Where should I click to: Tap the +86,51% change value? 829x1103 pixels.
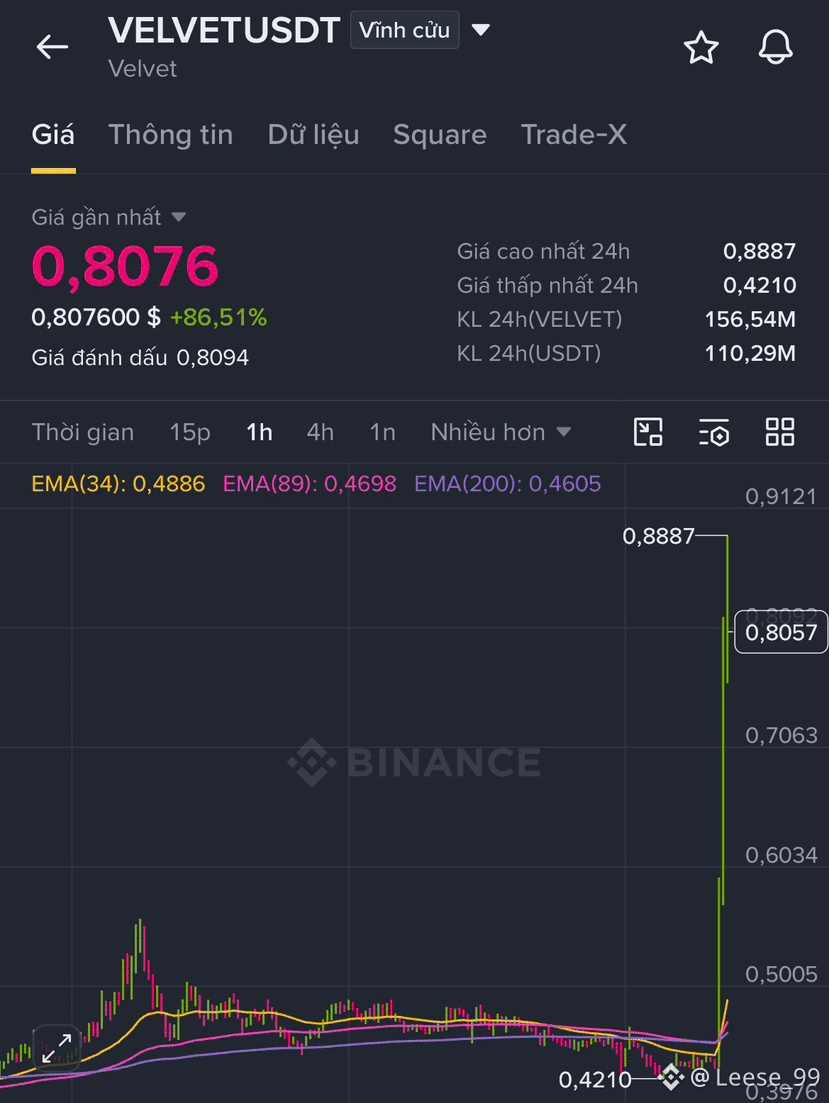click(219, 317)
